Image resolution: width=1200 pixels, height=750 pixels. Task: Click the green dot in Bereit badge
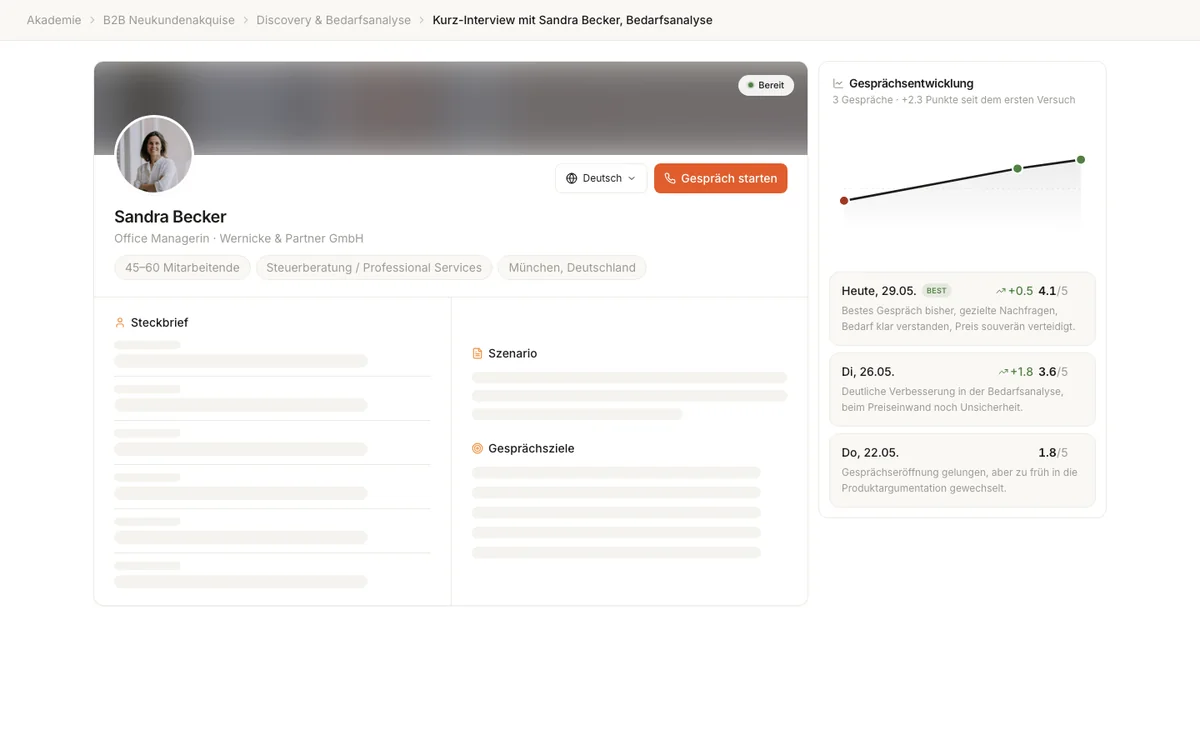751,85
